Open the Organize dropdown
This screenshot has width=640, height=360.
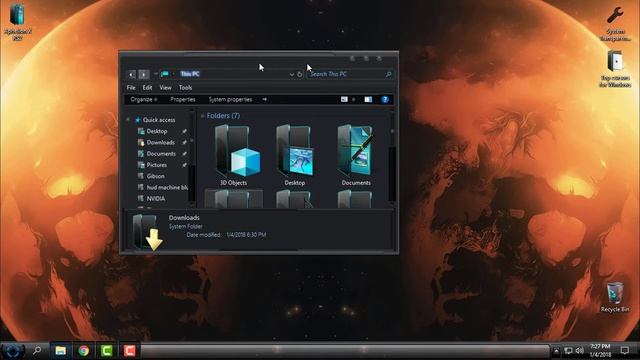pos(144,99)
